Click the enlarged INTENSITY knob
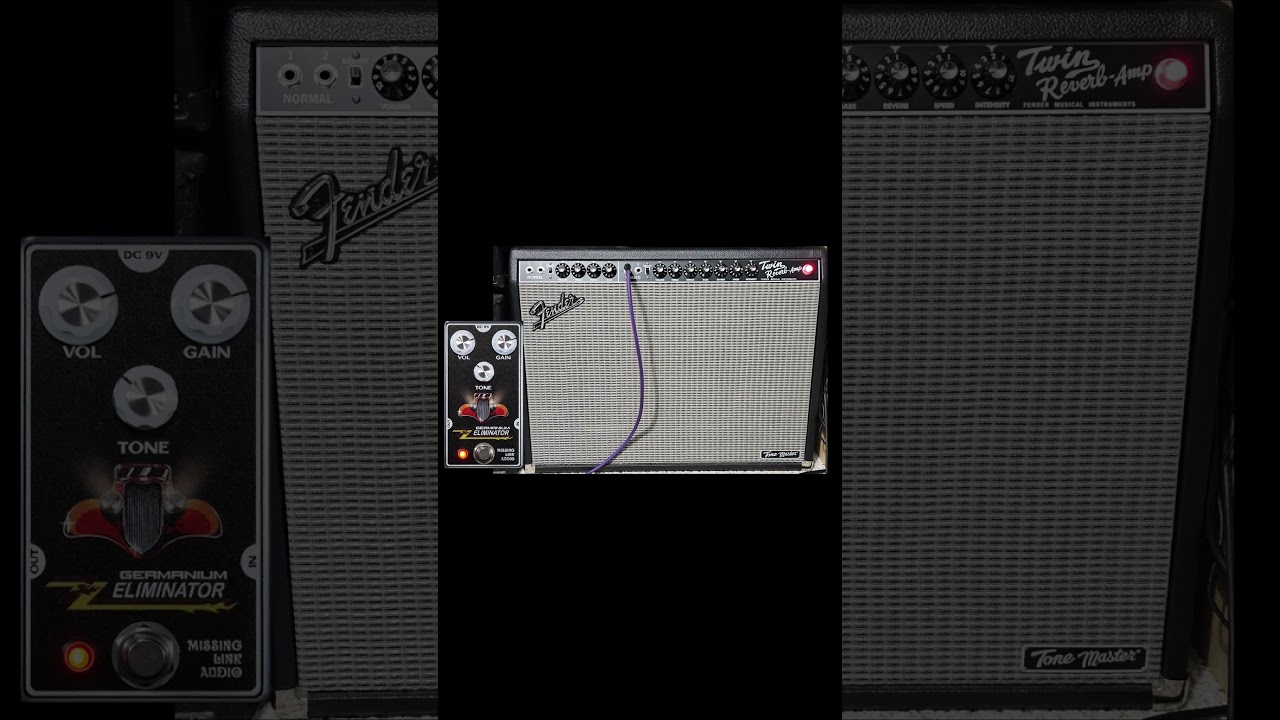The image size is (1280, 720). click(x=993, y=74)
